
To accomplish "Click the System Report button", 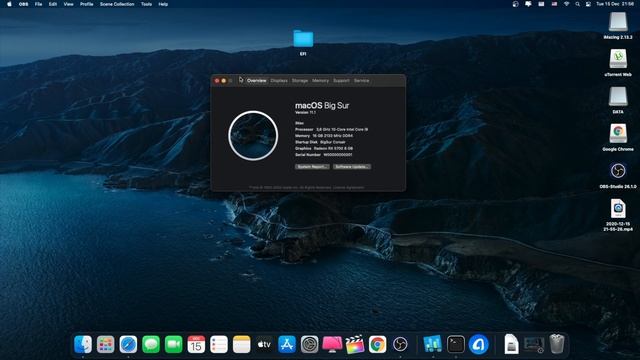I will click(312, 167).
